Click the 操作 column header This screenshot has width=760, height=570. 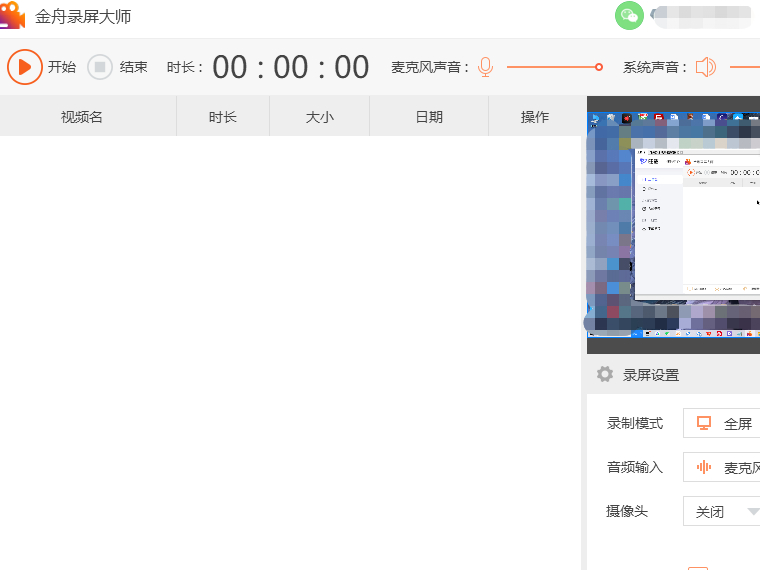(535, 117)
